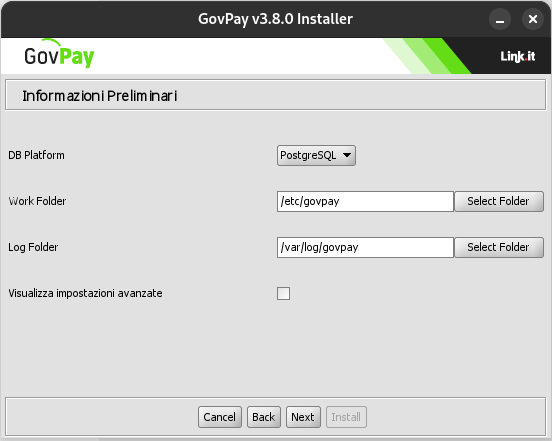This screenshot has width=552, height=441.
Task: Minimize the GovPay Installer window
Action: tap(500, 19)
